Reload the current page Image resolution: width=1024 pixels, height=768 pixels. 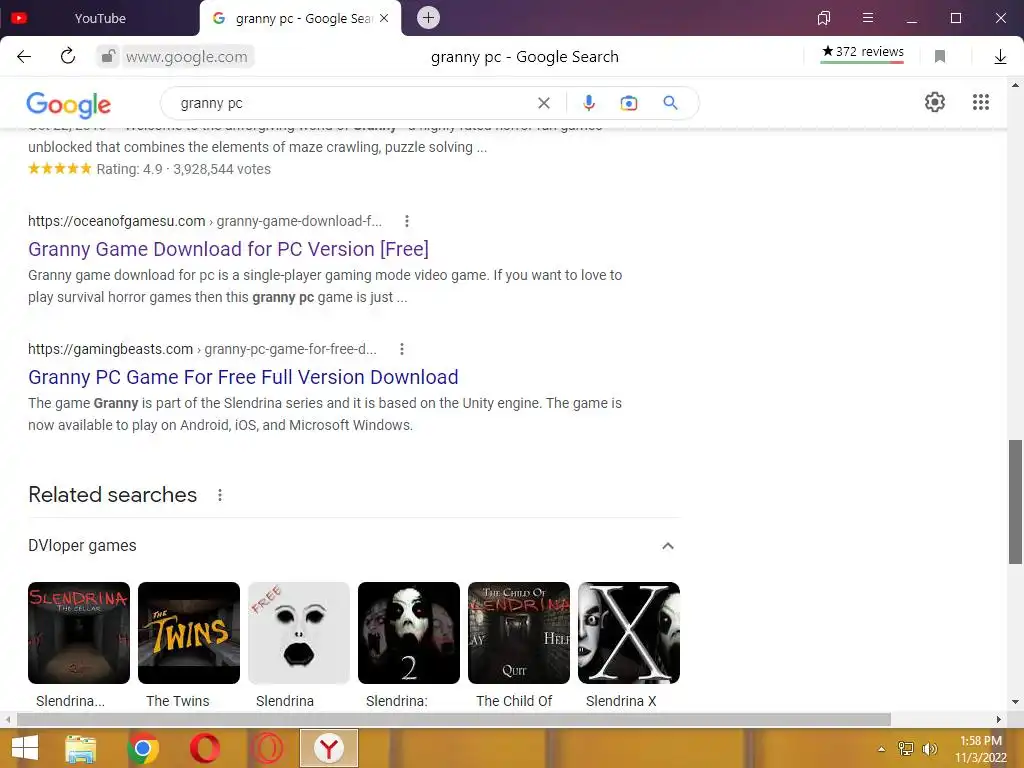pyautogui.click(x=68, y=57)
